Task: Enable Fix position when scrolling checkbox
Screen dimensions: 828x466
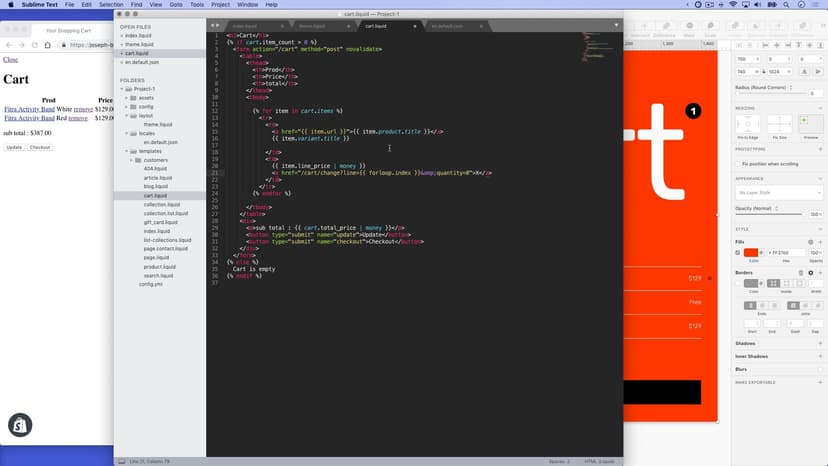Action: point(738,163)
